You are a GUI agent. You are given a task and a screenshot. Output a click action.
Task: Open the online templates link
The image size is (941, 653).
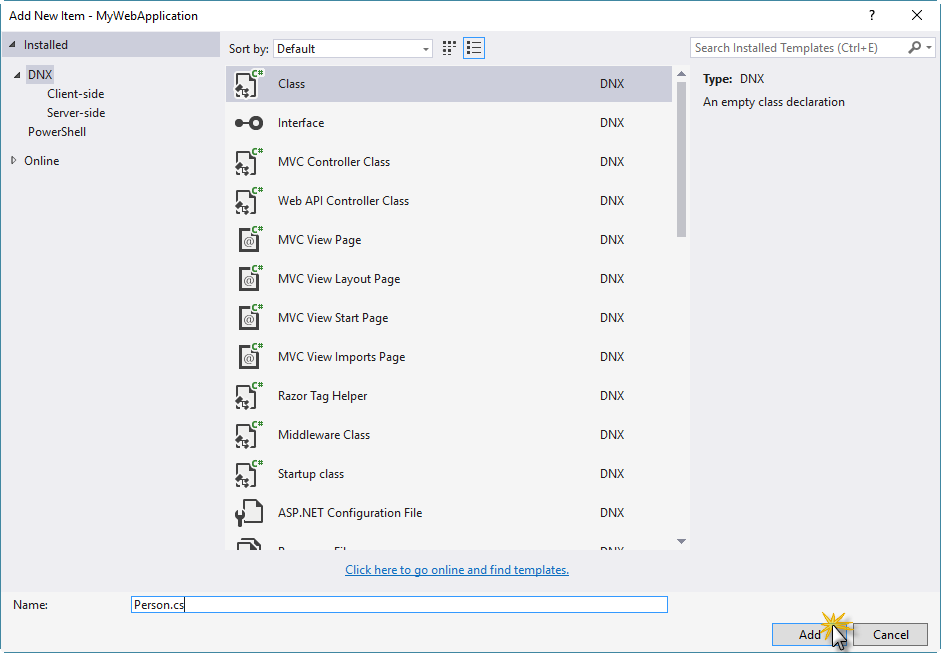(457, 570)
